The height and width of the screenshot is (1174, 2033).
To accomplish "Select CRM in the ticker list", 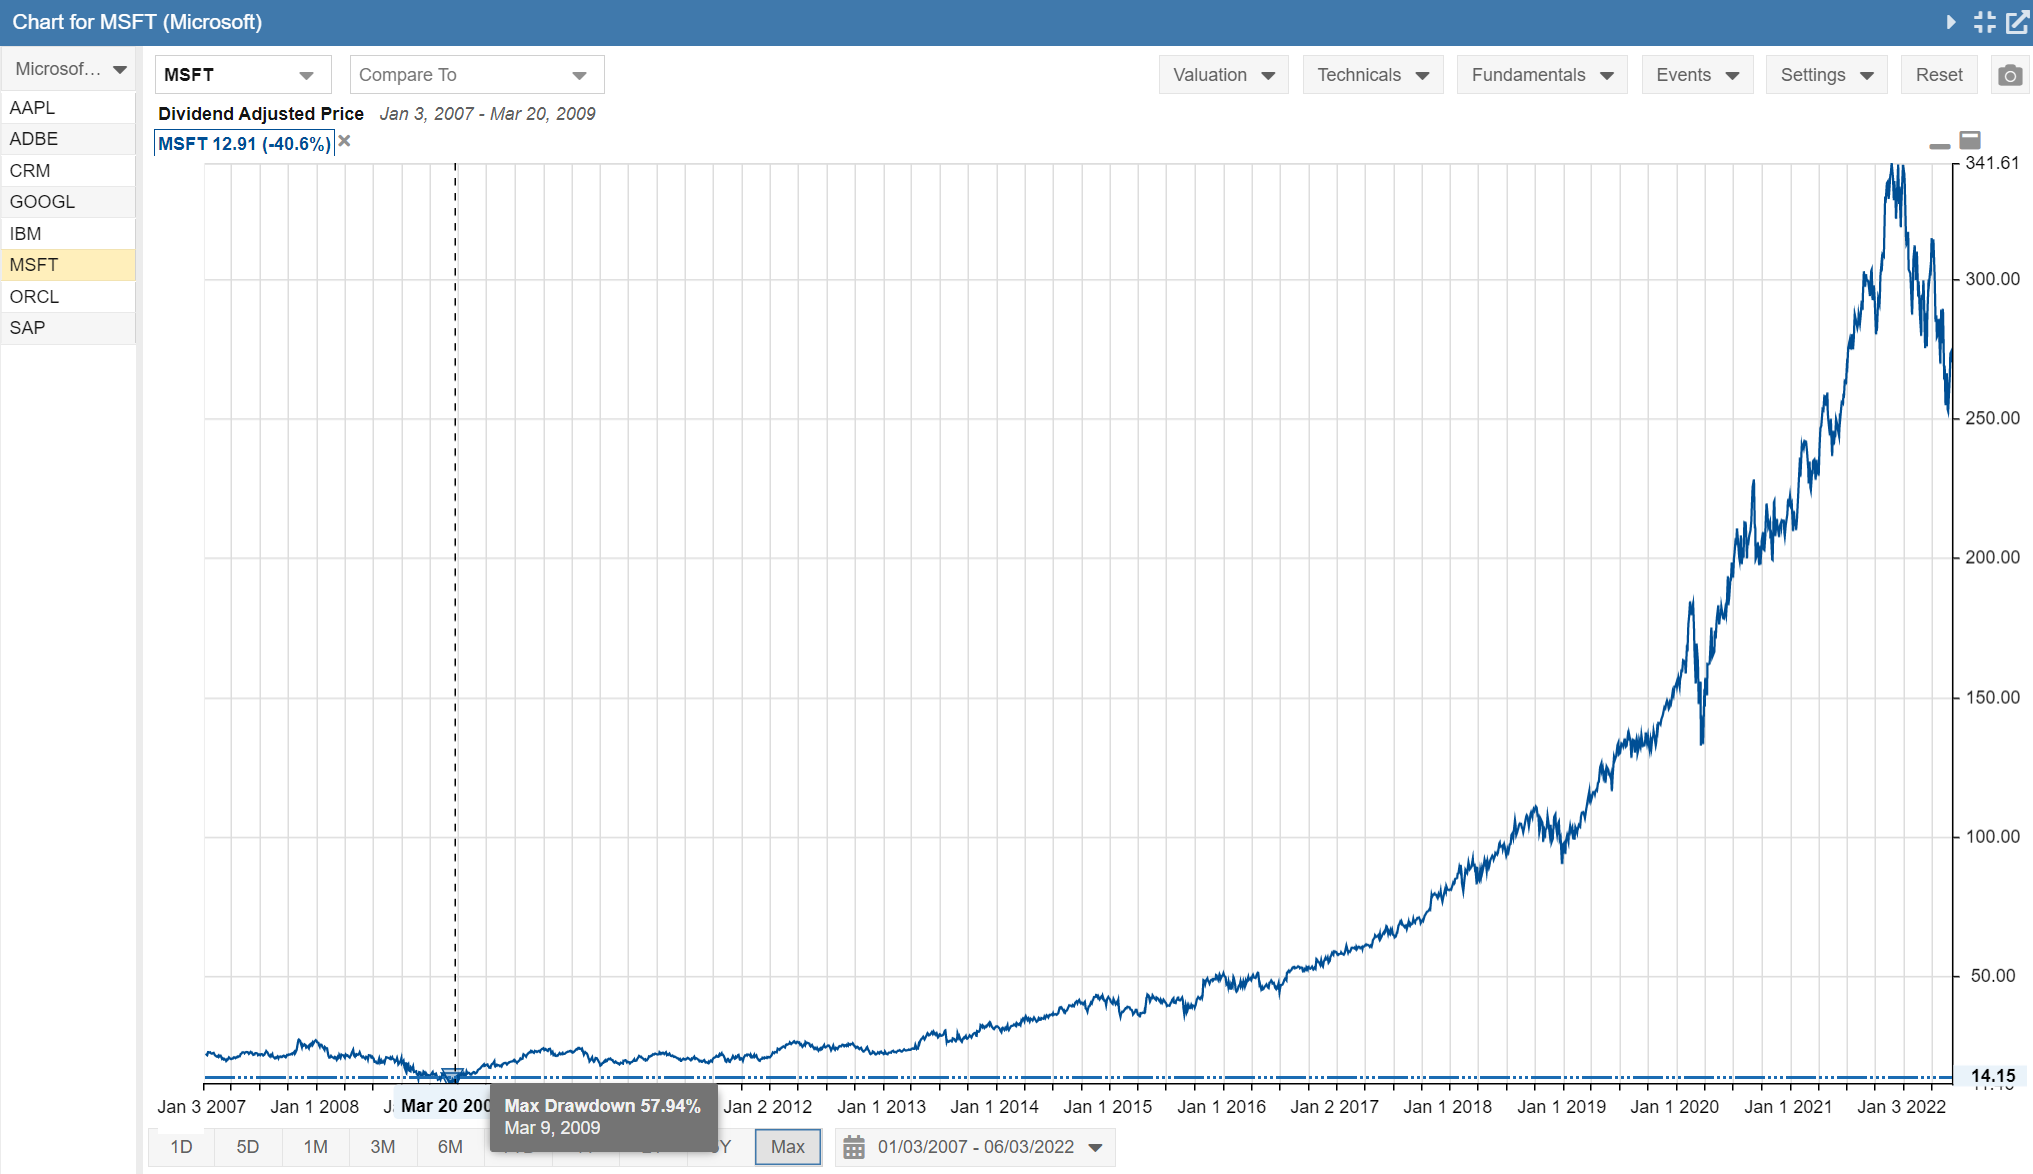I will [68, 171].
